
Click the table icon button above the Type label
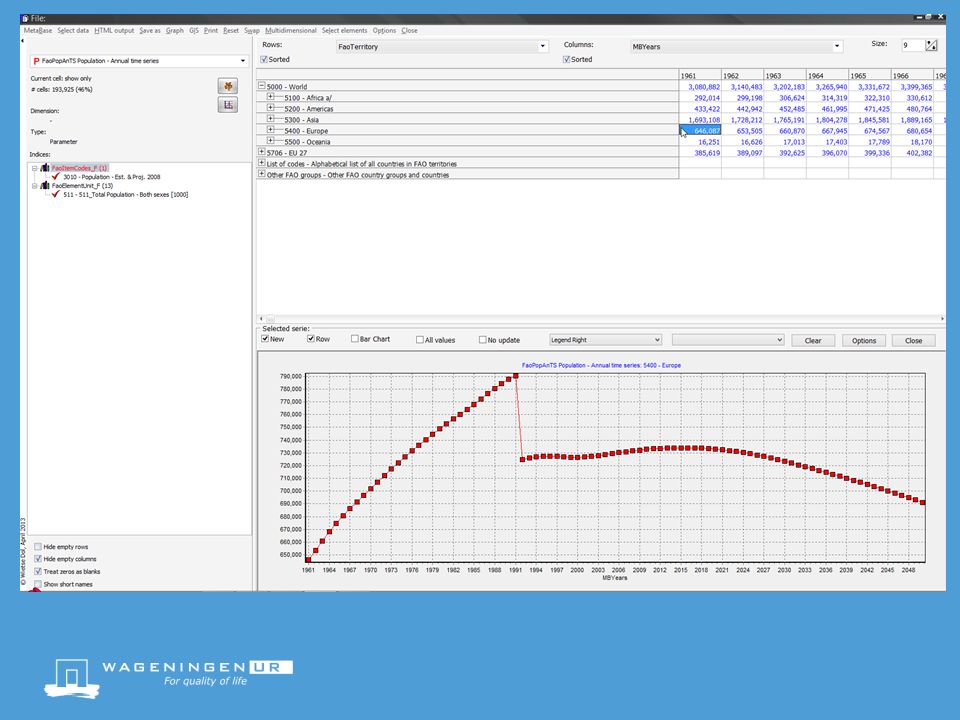point(228,105)
